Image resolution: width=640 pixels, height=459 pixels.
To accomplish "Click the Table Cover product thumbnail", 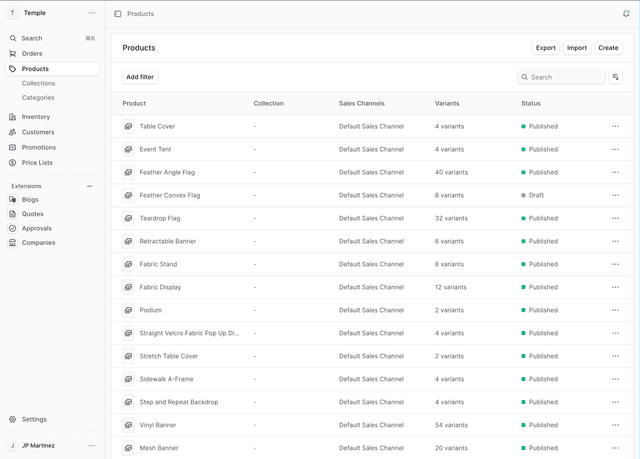I will pyautogui.click(x=128, y=126).
